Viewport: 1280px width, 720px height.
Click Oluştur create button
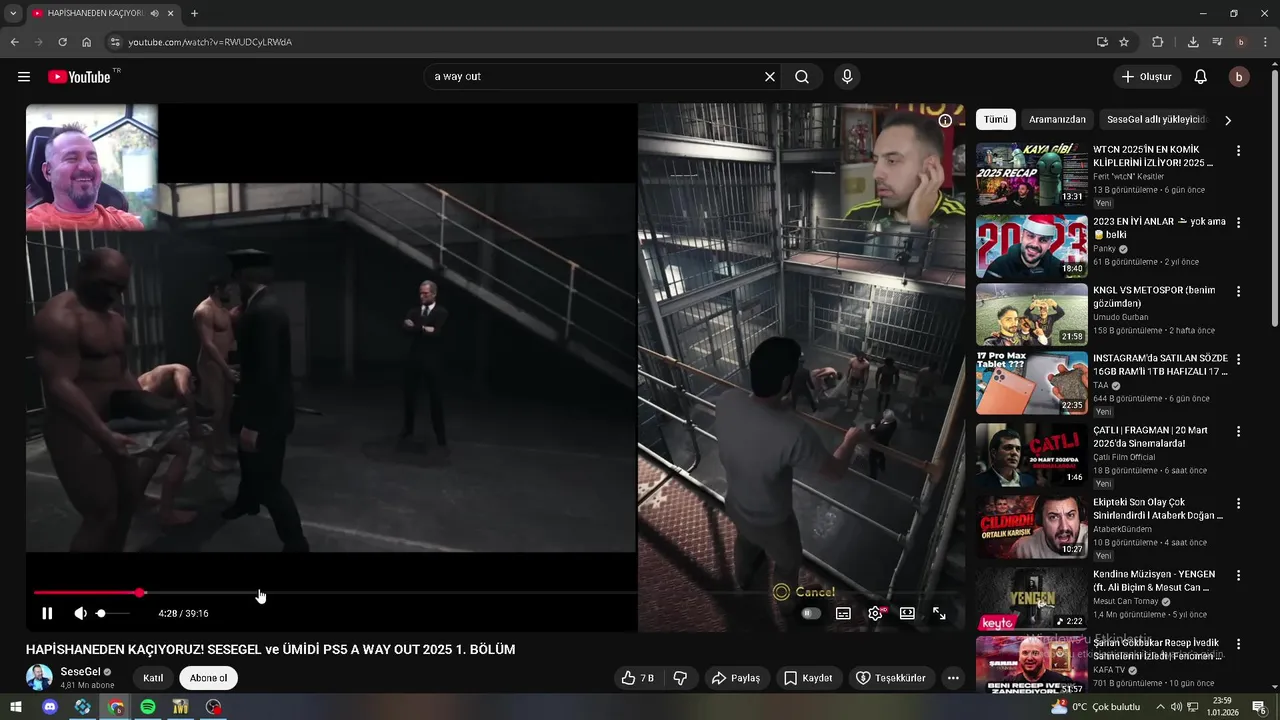(1147, 77)
